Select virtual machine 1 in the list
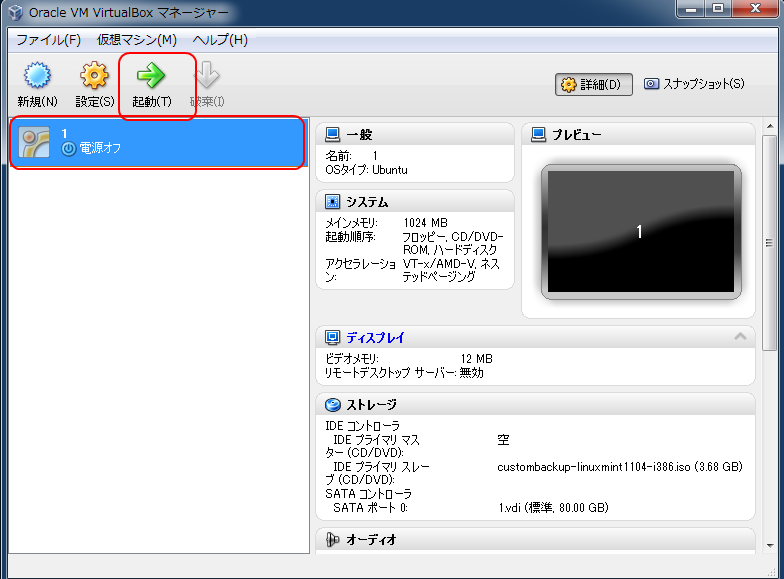784x579 pixels. click(x=157, y=142)
